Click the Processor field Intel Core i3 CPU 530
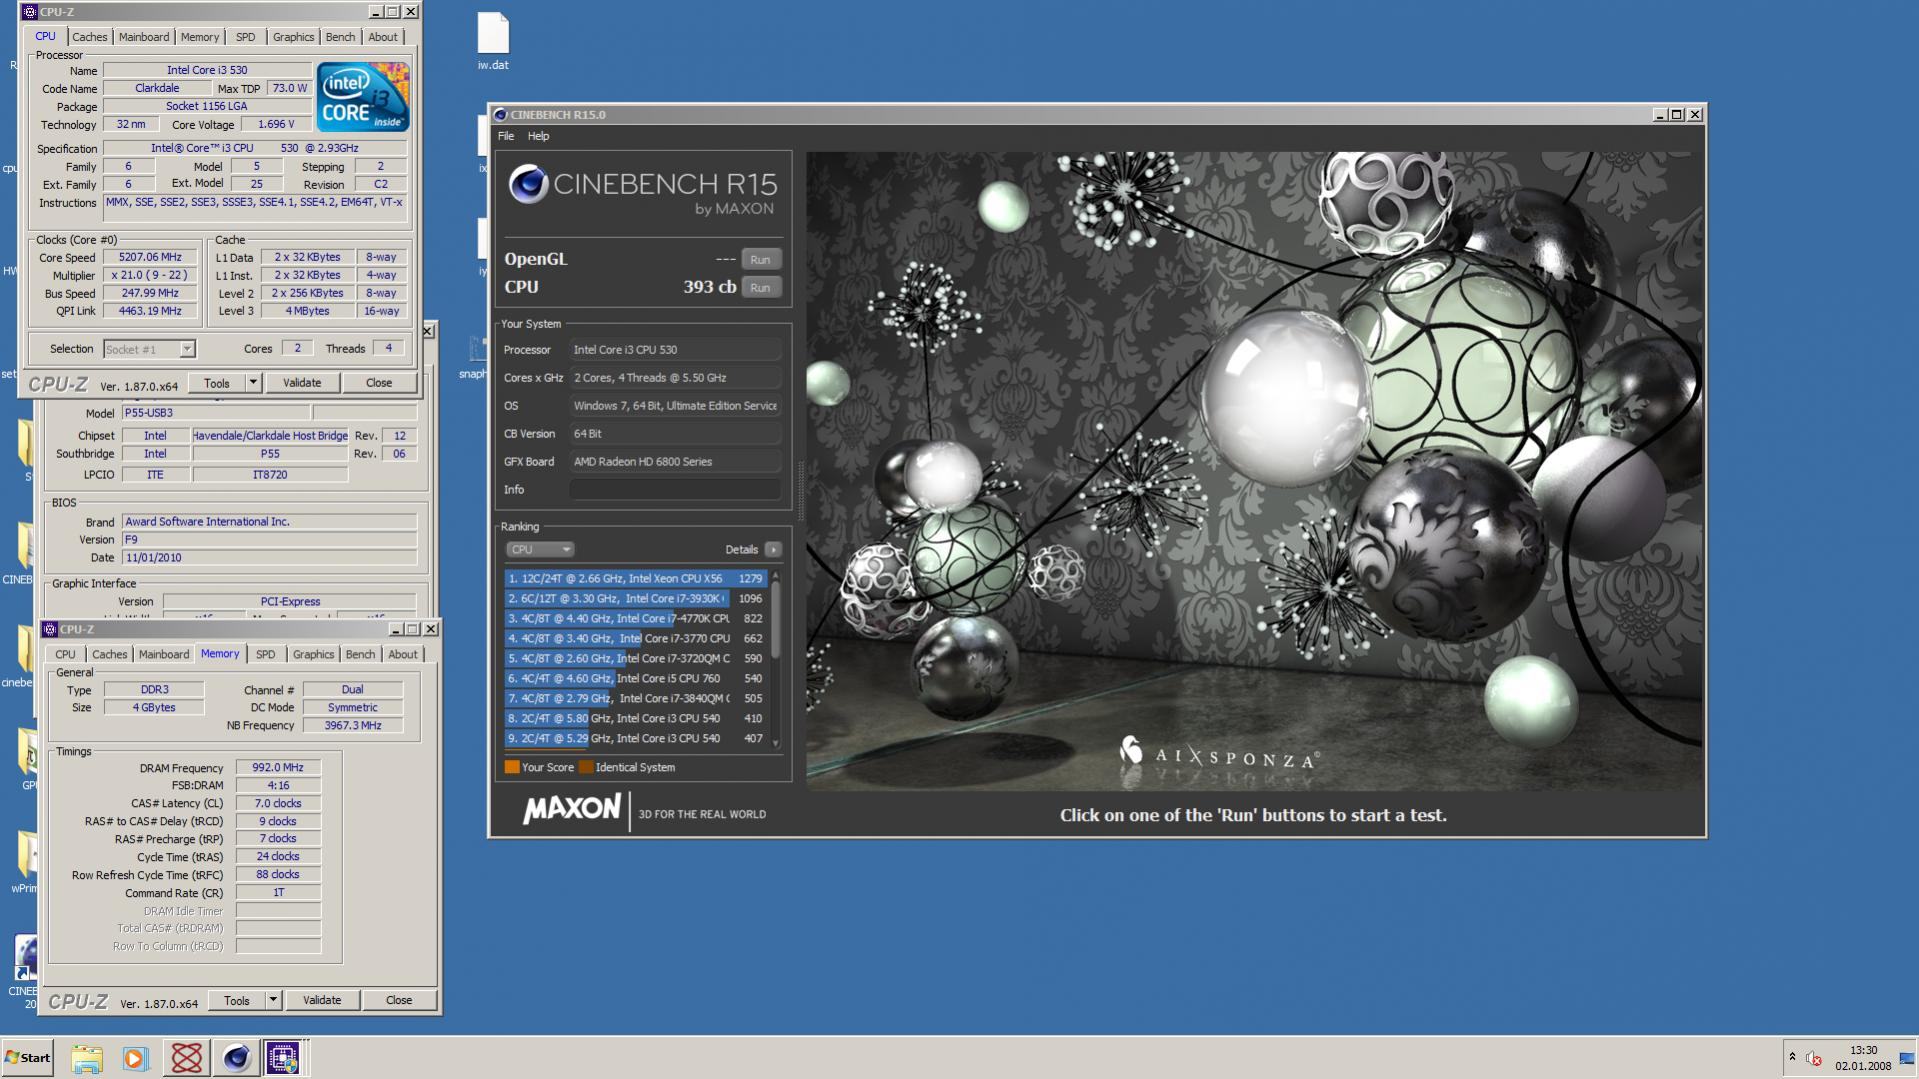This screenshot has width=1919, height=1079. [675, 349]
